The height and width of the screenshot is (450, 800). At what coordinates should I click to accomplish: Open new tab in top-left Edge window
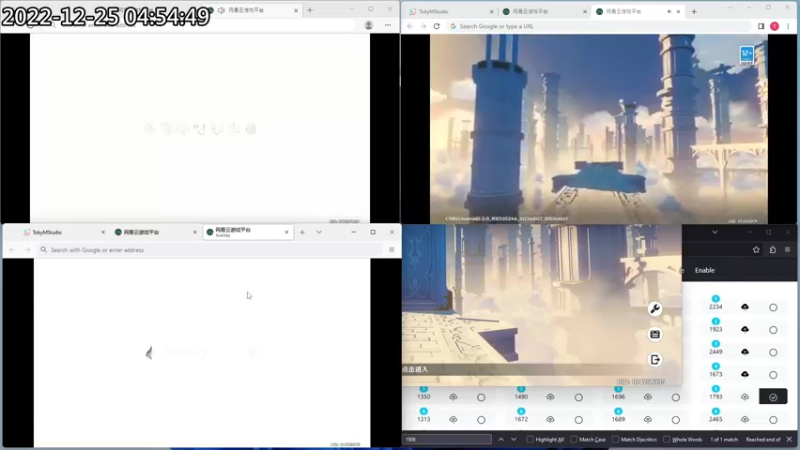pyautogui.click(x=310, y=10)
